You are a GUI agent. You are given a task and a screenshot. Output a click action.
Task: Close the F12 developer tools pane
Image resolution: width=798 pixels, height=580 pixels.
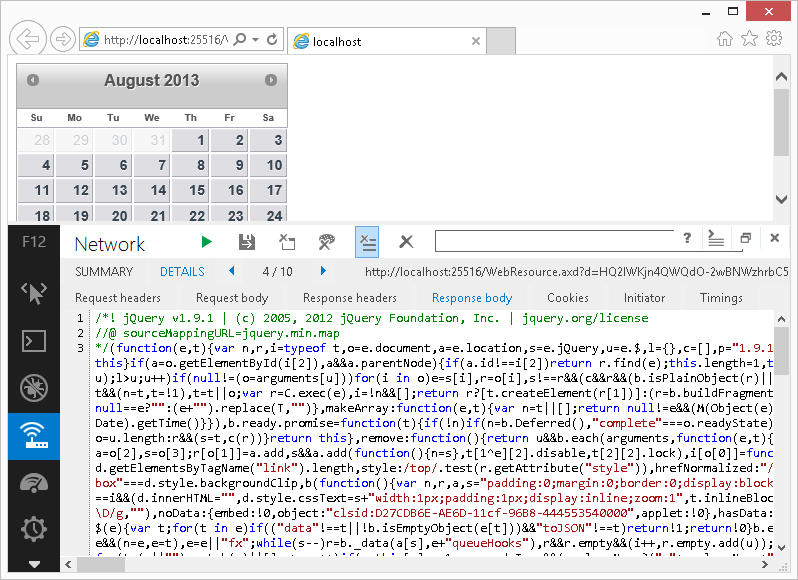pos(775,238)
